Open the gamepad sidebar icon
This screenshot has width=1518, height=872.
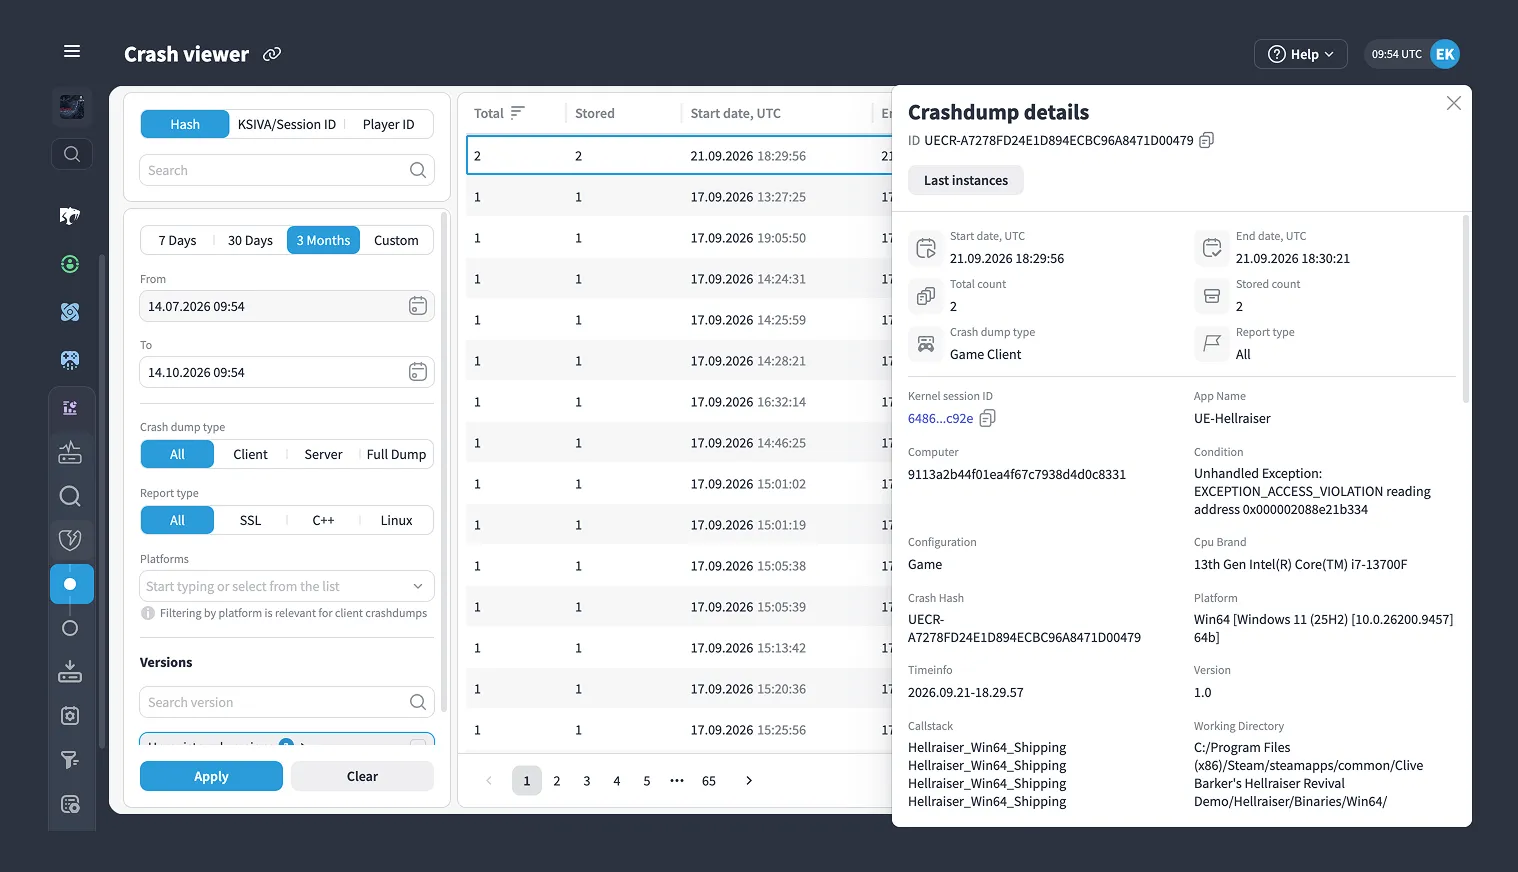[70, 360]
